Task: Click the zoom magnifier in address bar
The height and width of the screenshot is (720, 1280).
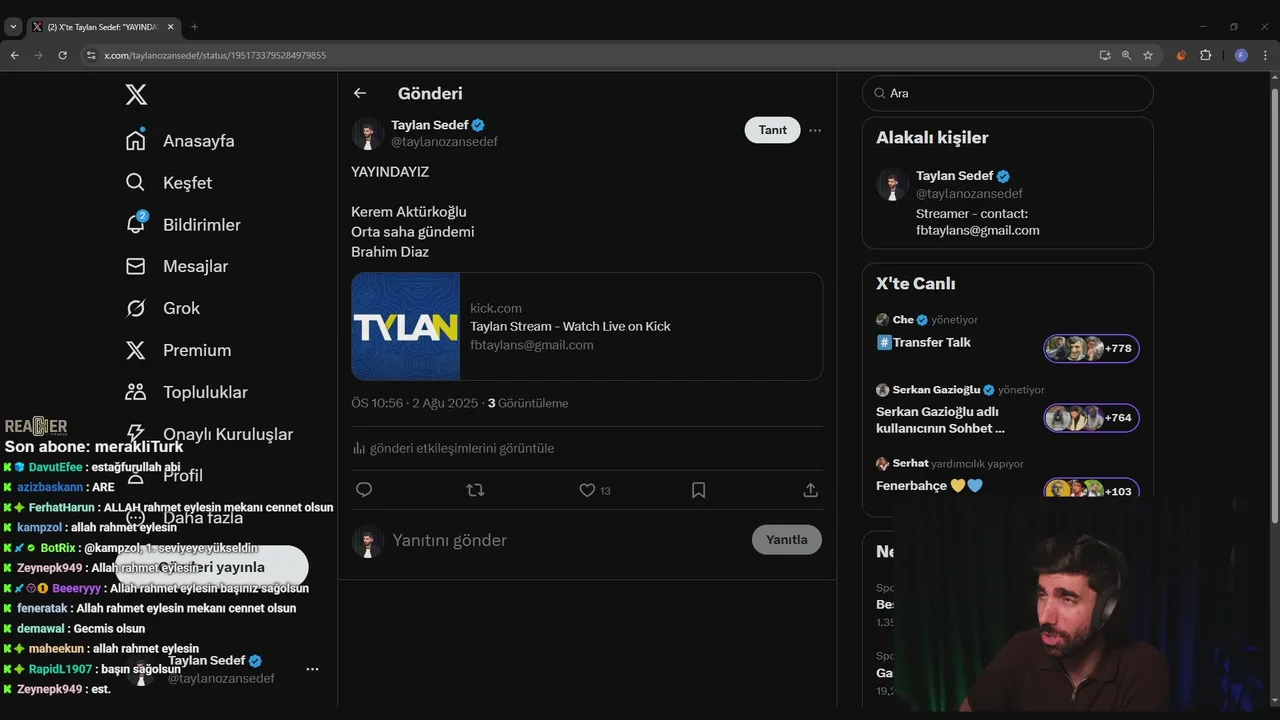Action: pos(1126,55)
